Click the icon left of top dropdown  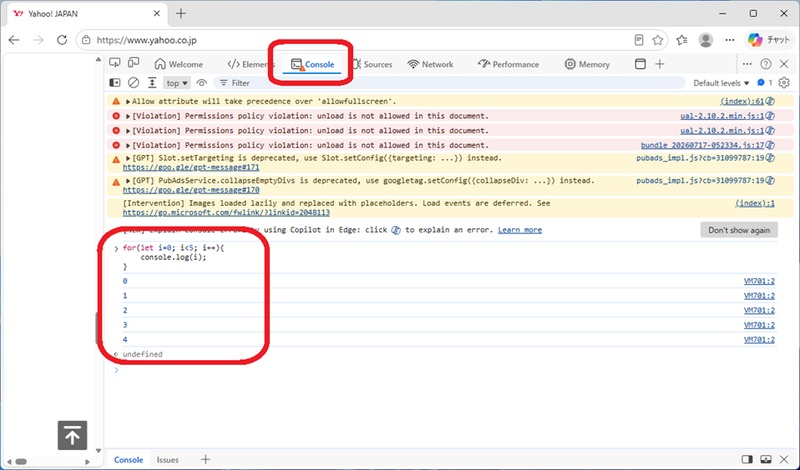[152, 83]
